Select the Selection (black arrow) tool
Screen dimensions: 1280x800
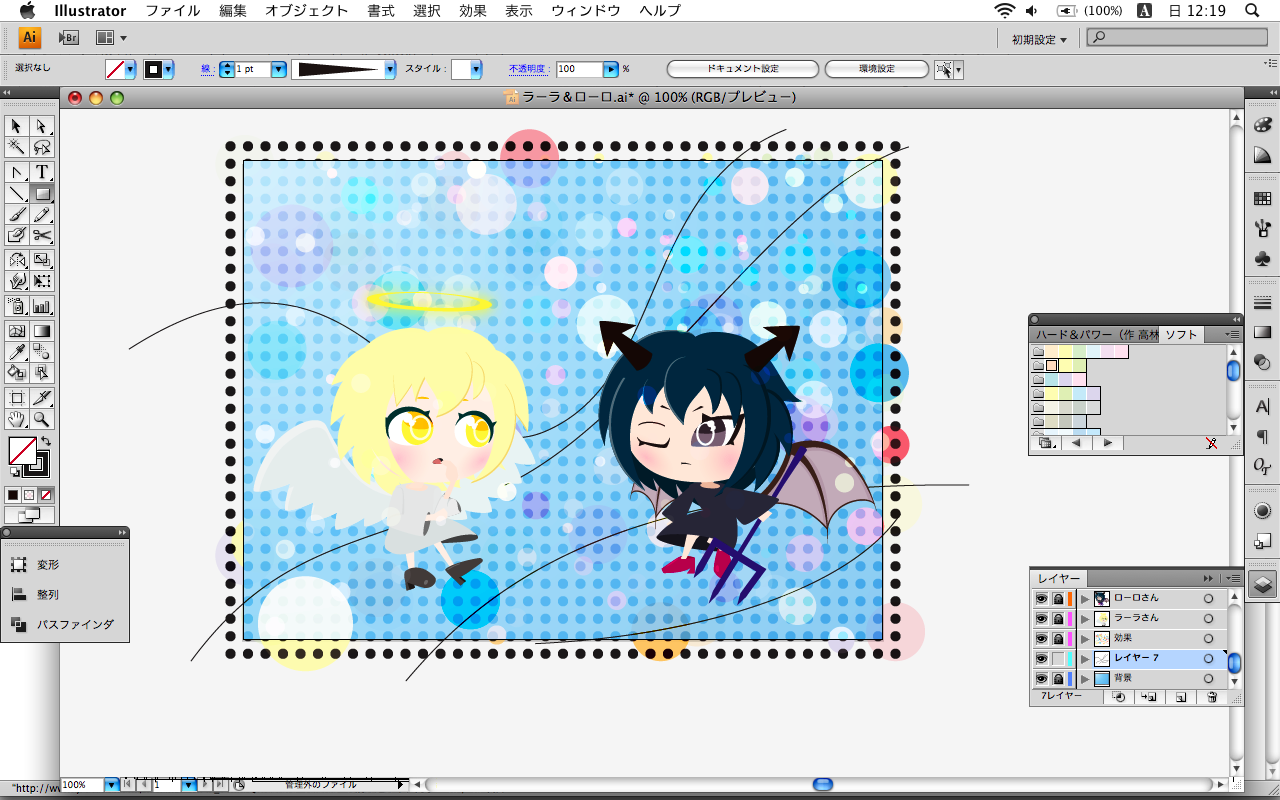tap(16, 126)
